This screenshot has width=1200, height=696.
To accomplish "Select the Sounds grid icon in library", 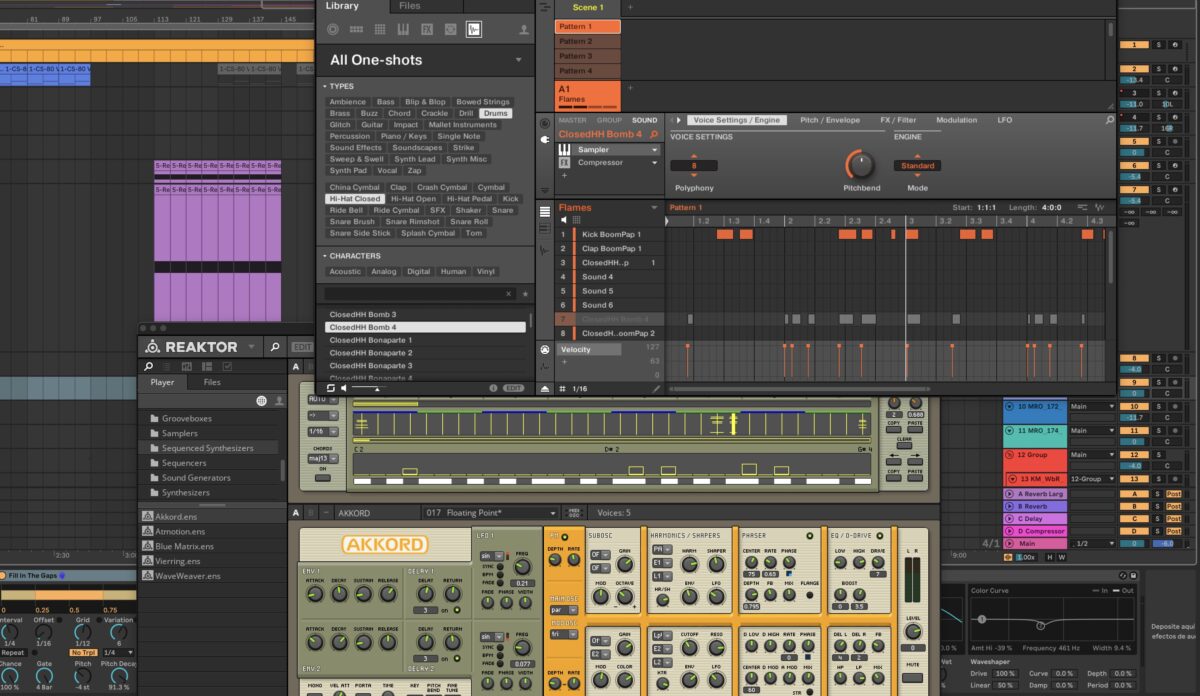I will pyautogui.click(x=380, y=30).
